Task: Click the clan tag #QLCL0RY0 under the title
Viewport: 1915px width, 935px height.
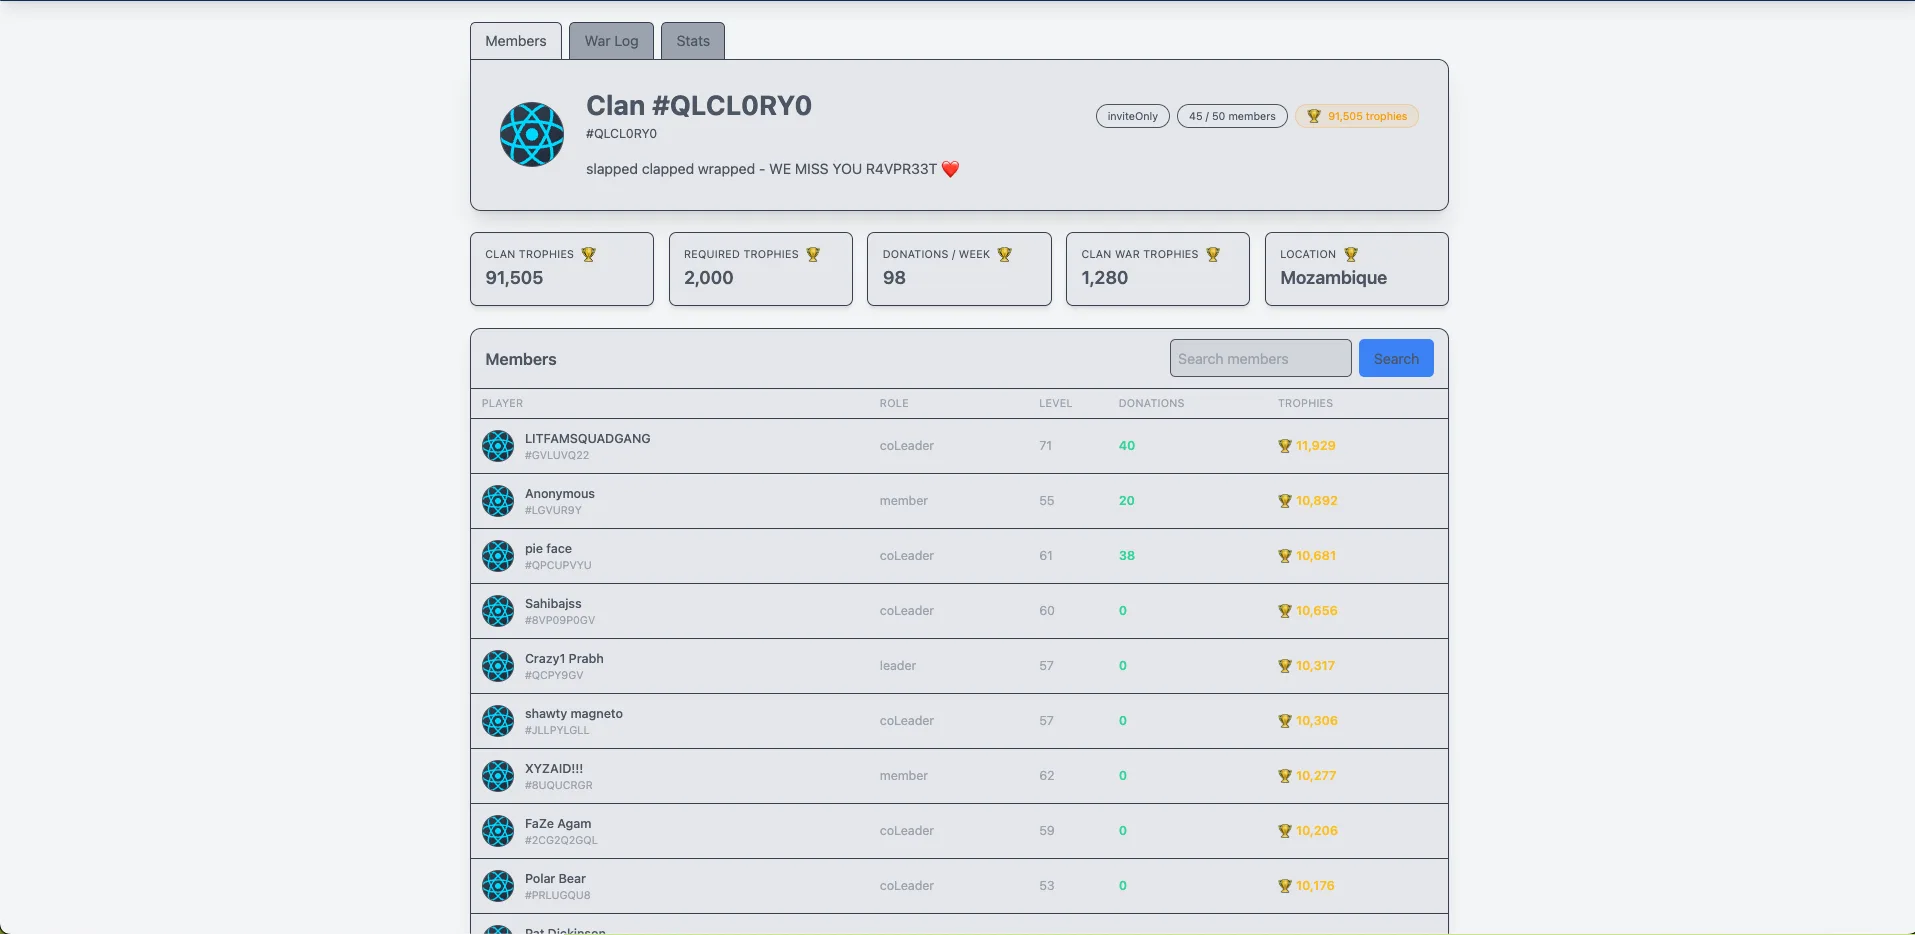Action: point(621,134)
